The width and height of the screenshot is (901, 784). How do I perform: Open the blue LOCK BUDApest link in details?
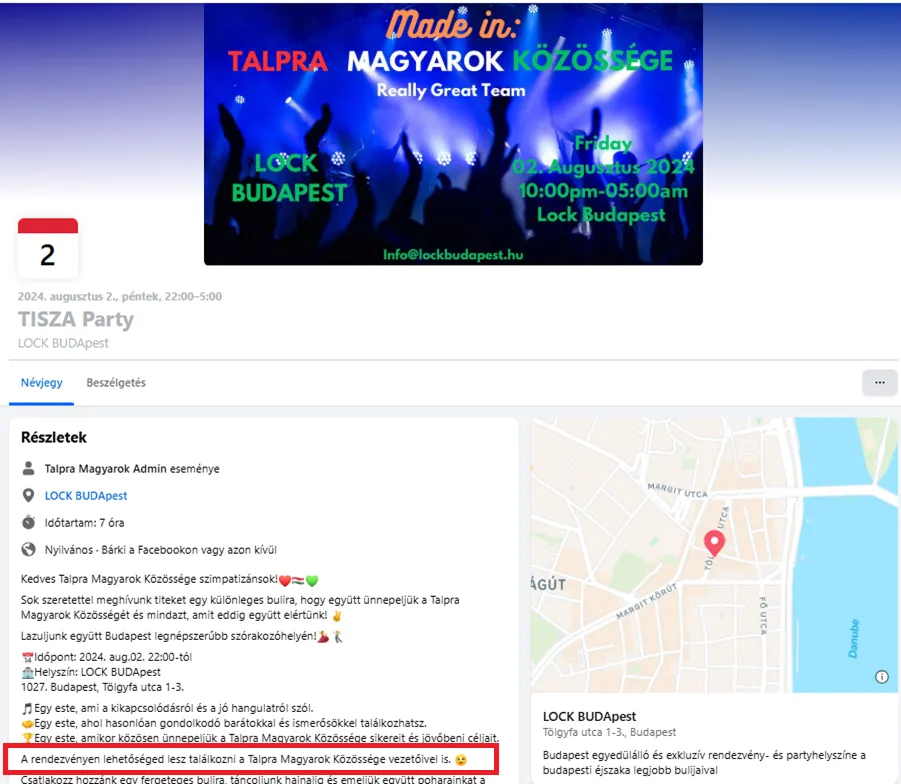coord(86,495)
